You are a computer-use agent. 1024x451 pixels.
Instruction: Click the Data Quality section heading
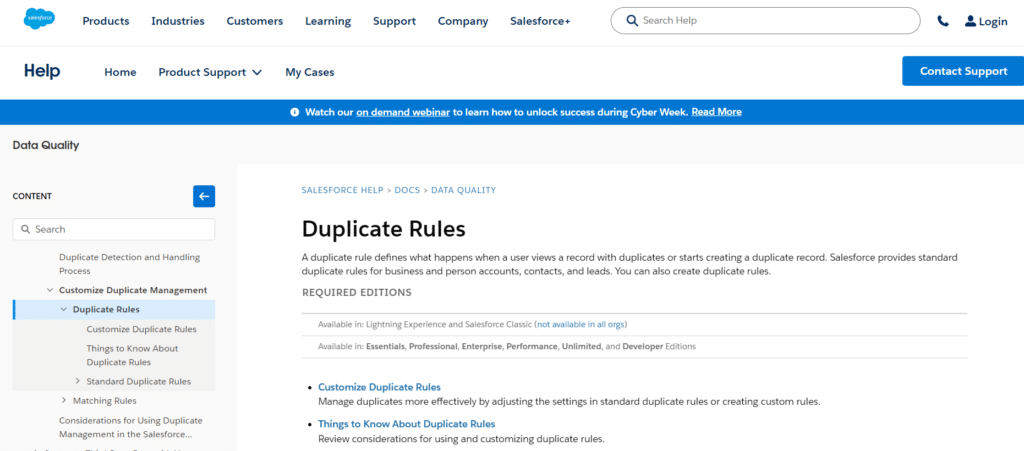pos(46,146)
